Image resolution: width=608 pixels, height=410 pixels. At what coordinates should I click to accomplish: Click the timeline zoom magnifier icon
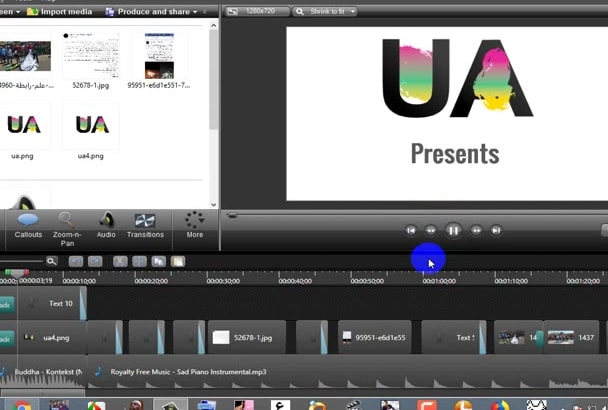(x=52, y=261)
